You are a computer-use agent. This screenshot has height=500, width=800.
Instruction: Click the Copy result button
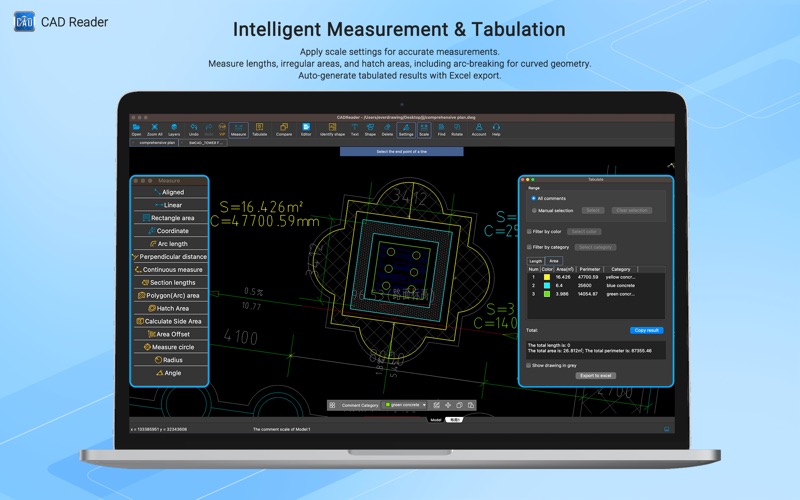tap(646, 330)
